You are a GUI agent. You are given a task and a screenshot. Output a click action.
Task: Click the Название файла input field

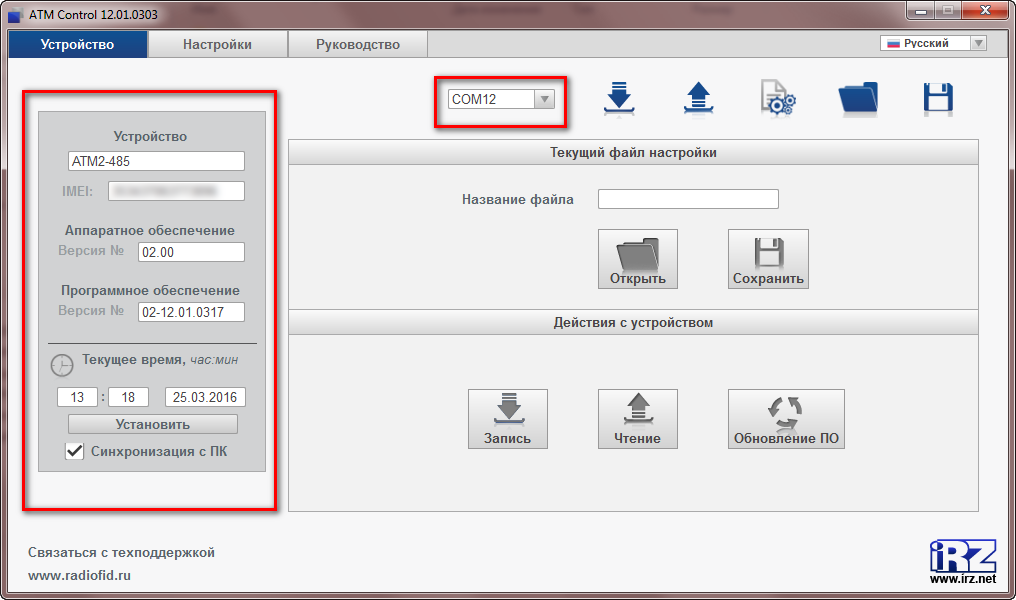point(687,198)
